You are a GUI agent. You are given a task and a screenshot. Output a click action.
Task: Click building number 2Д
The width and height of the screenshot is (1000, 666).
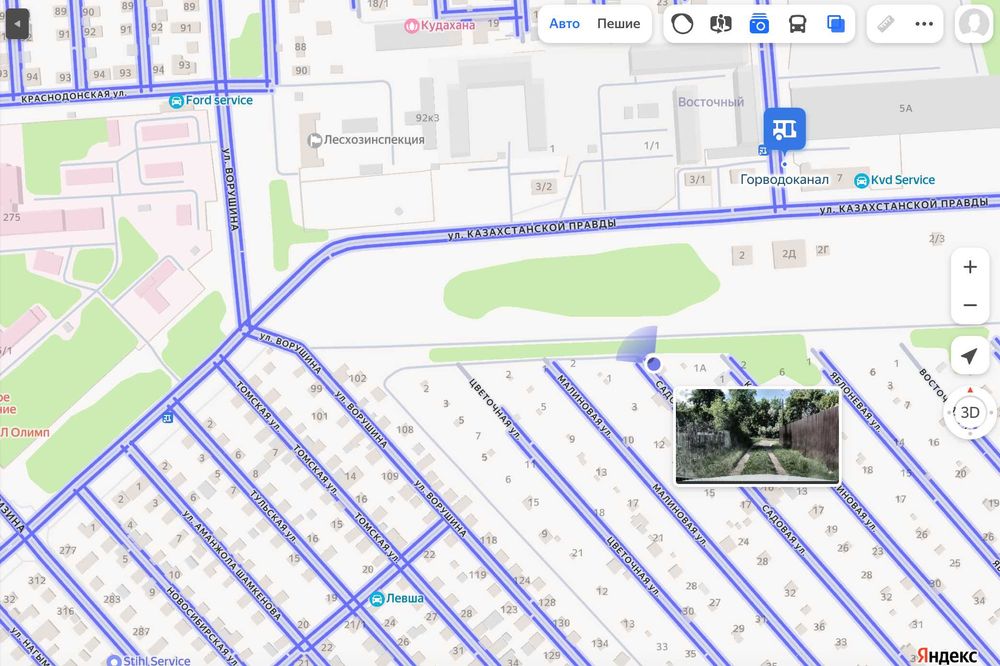click(789, 253)
